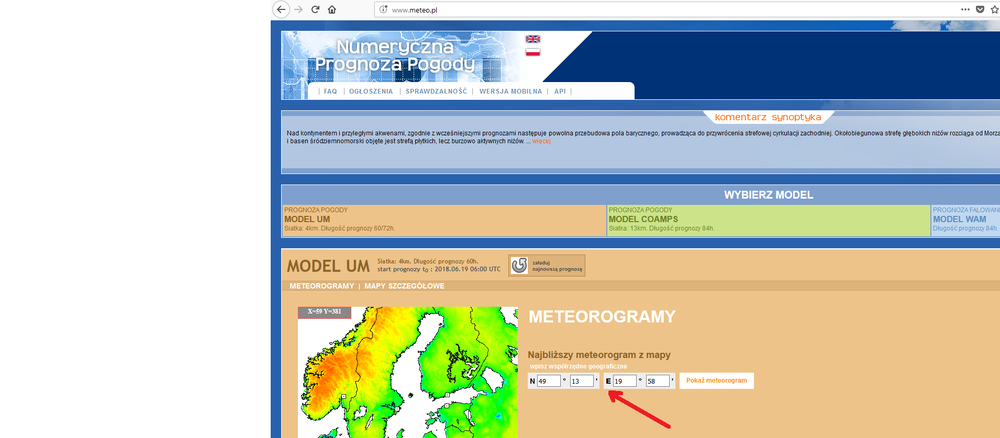Switch to the MAPY SZCZEGÓŁOWE tab

click(x=404, y=286)
